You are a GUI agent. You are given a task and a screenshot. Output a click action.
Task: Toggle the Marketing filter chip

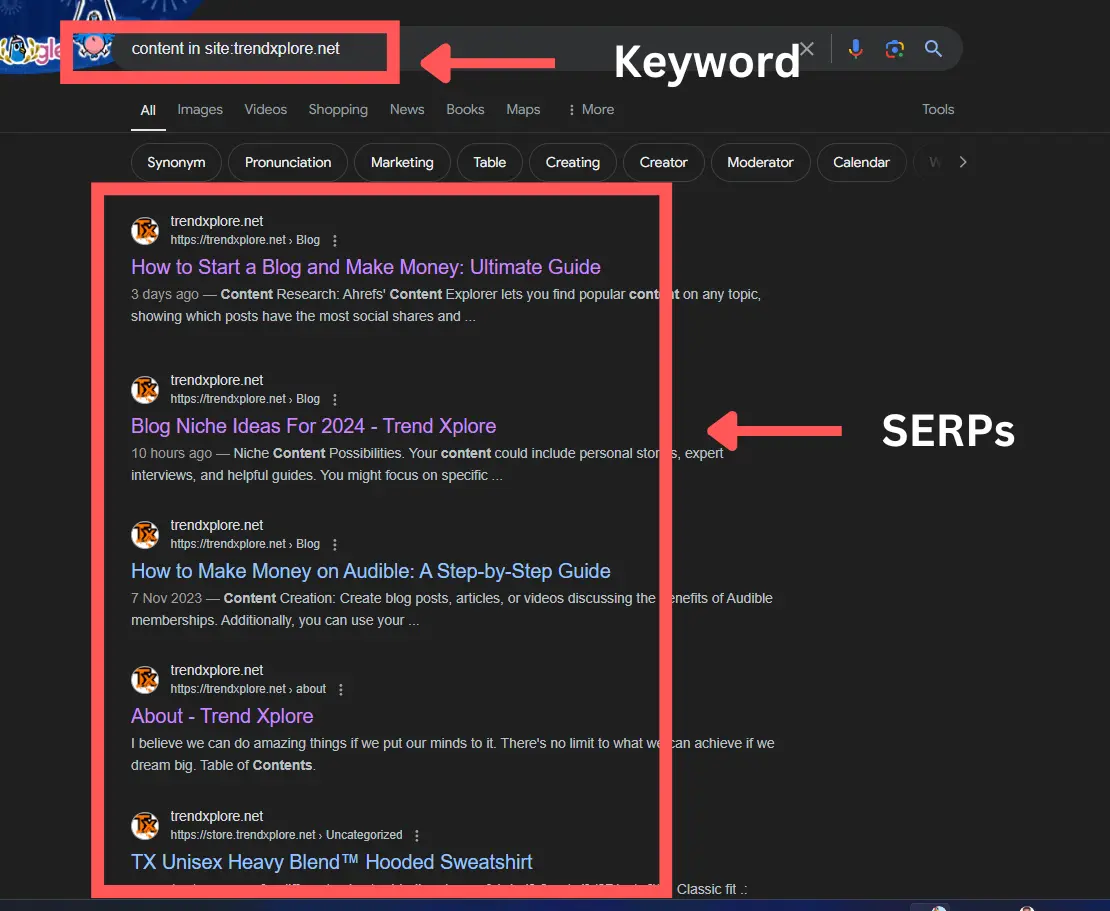click(402, 162)
